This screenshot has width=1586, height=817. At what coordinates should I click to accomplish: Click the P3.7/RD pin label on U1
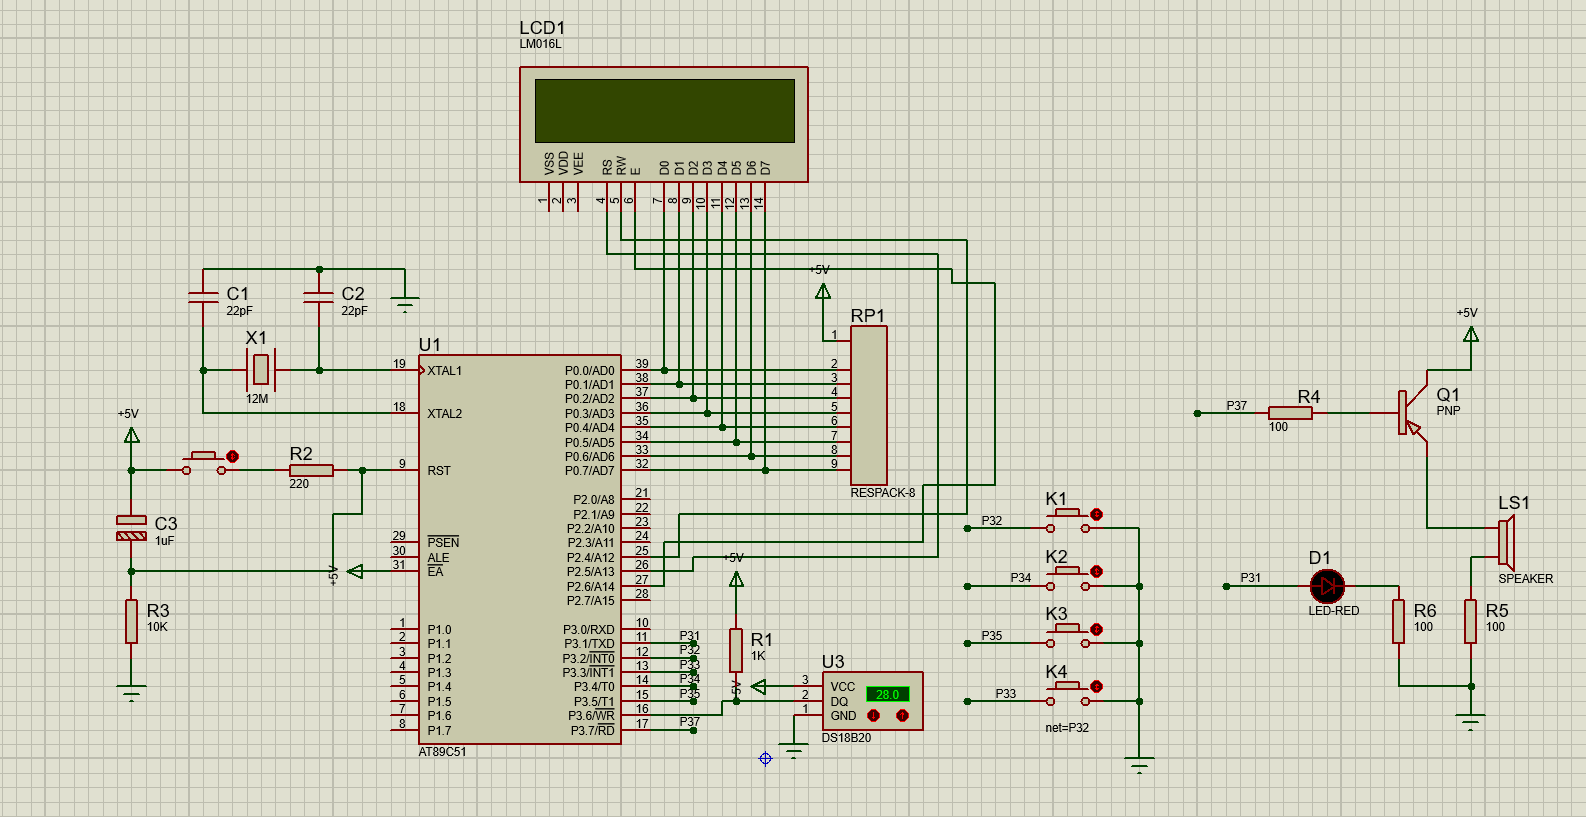pos(593,731)
